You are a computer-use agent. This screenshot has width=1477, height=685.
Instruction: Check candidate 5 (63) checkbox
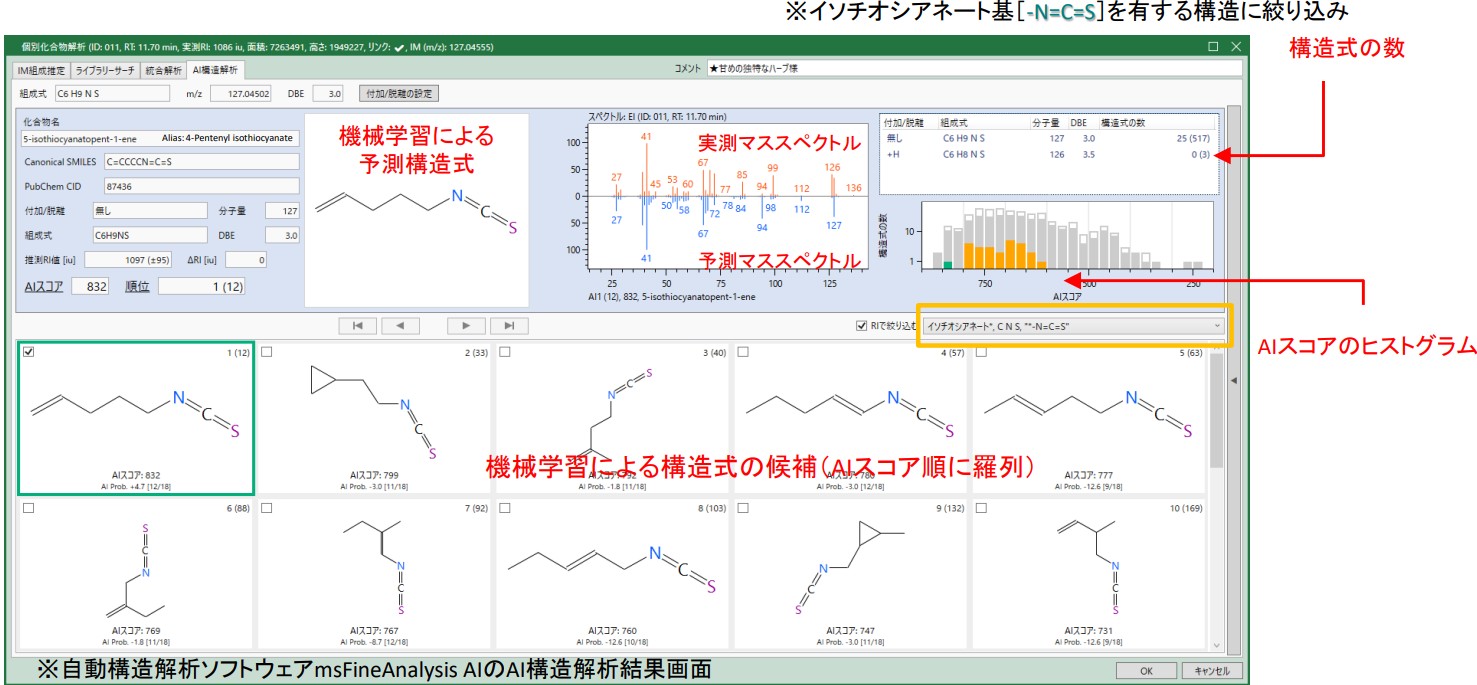(x=981, y=351)
